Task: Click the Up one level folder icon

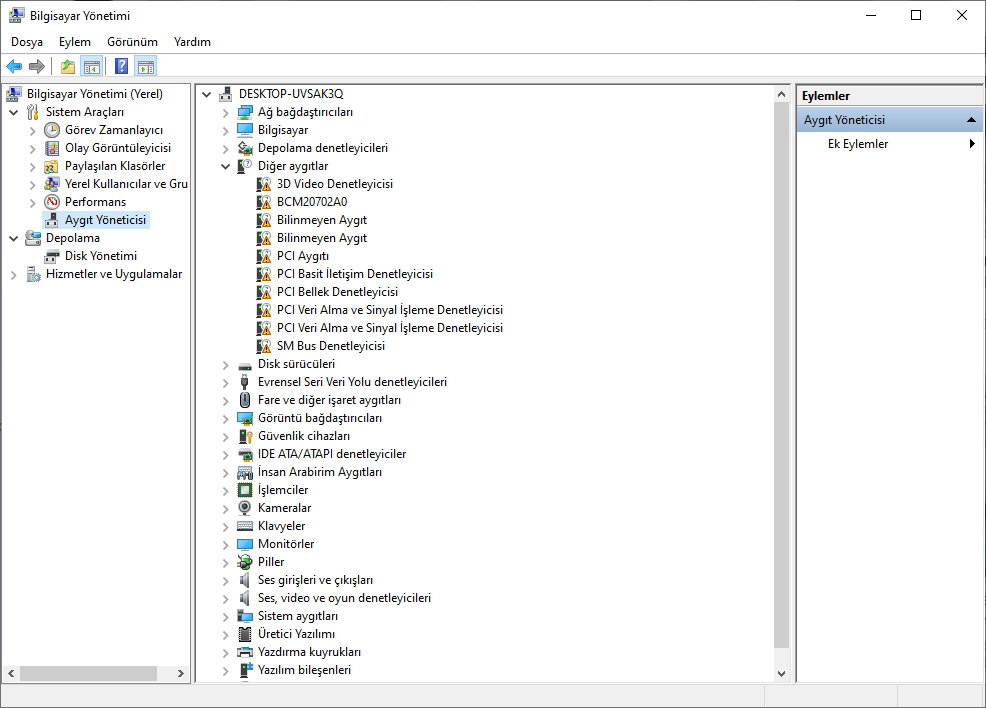Action: click(67, 67)
